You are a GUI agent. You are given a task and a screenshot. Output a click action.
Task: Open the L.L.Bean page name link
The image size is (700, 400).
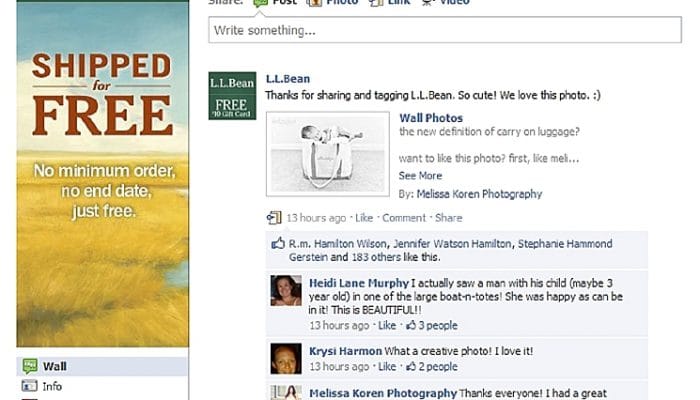[x=288, y=79]
